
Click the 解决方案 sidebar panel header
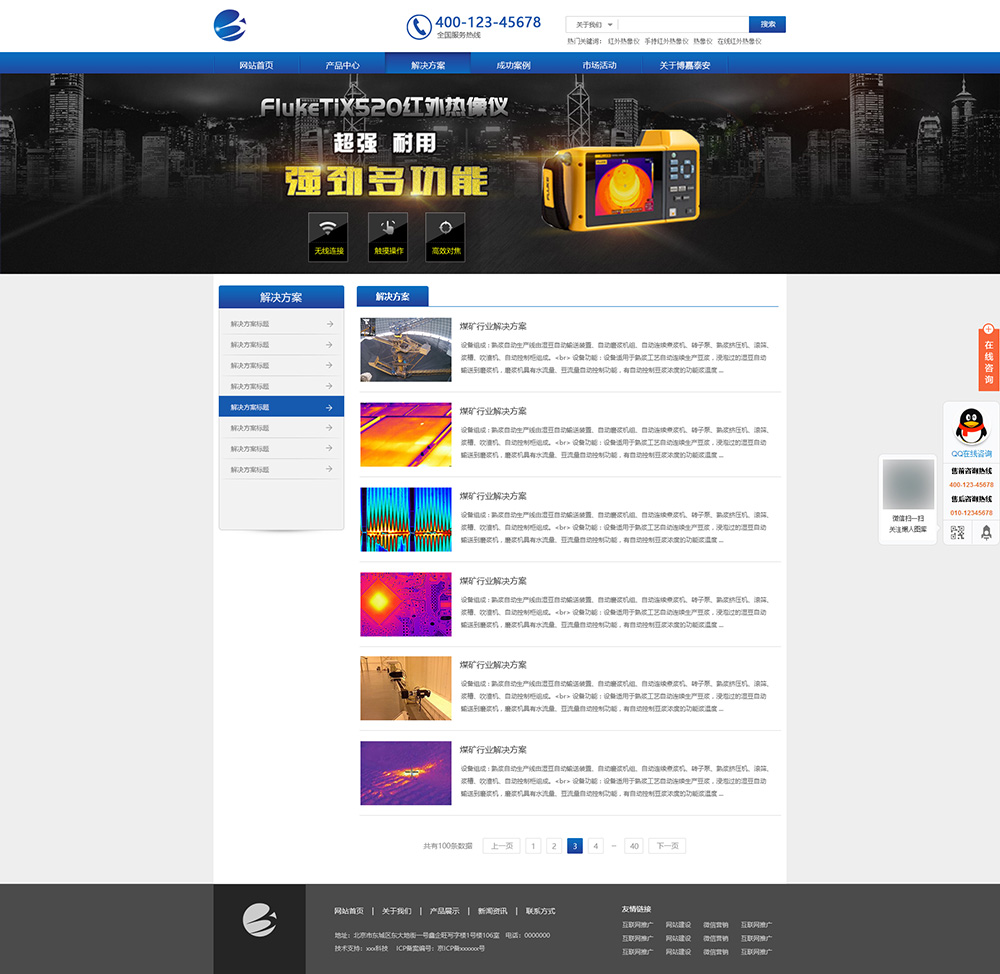[x=281, y=297]
